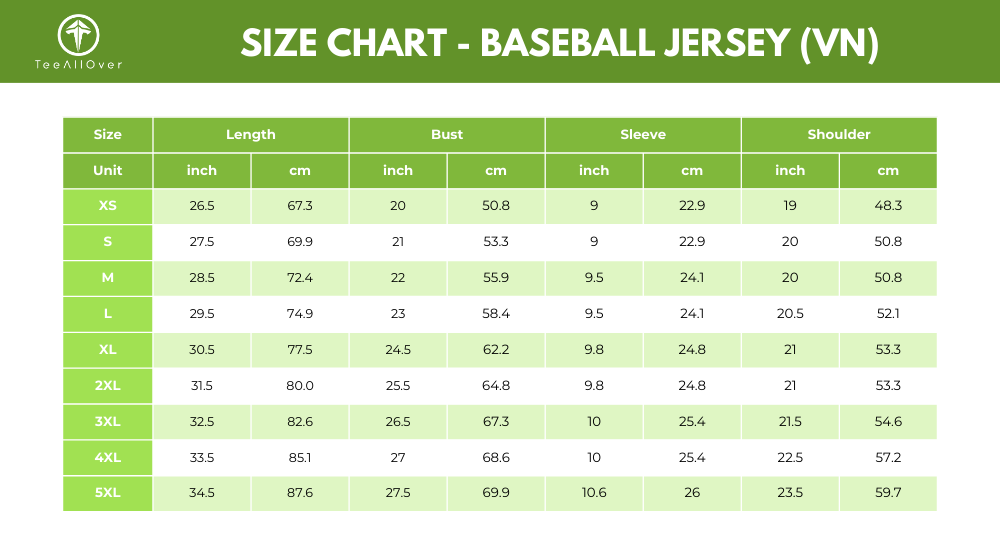This screenshot has width=1000, height=550.
Task: Select the Bust column header
Action: pos(447,135)
